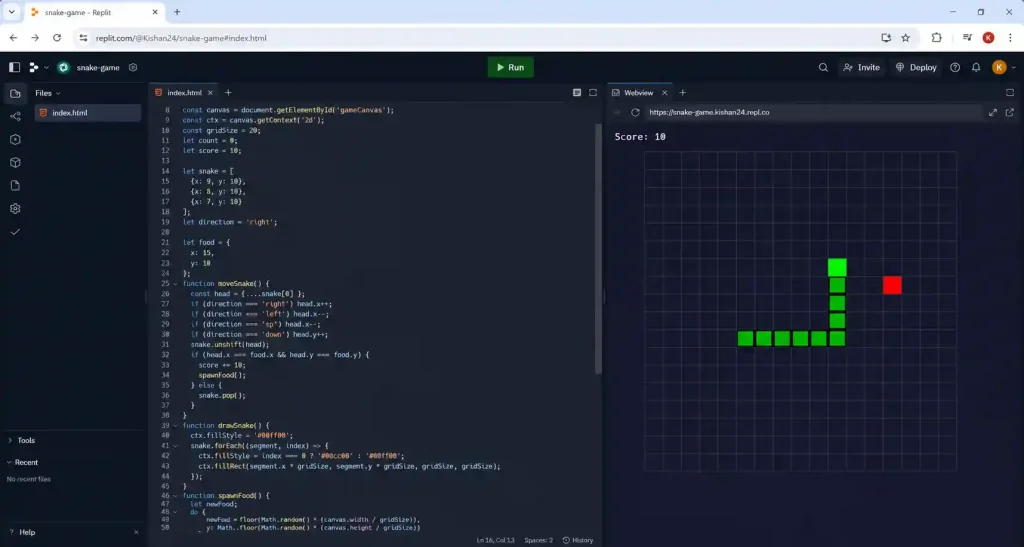Reload the Webview preview
1024x547 pixels.
pyautogui.click(x=635, y=112)
